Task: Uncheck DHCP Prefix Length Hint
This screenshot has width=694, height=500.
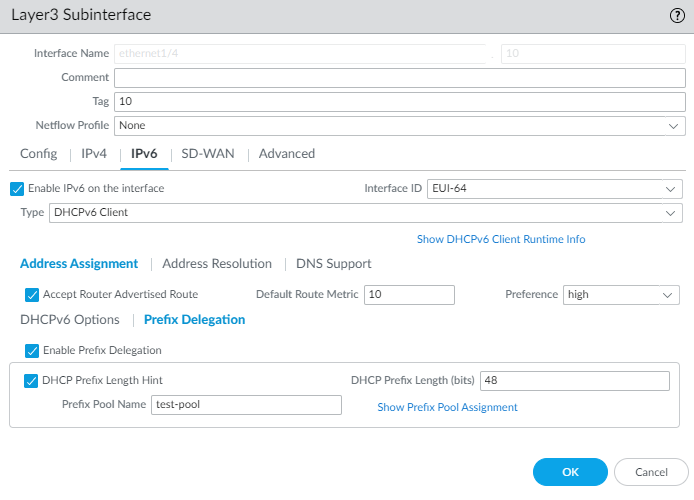Action: coord(31,380)
